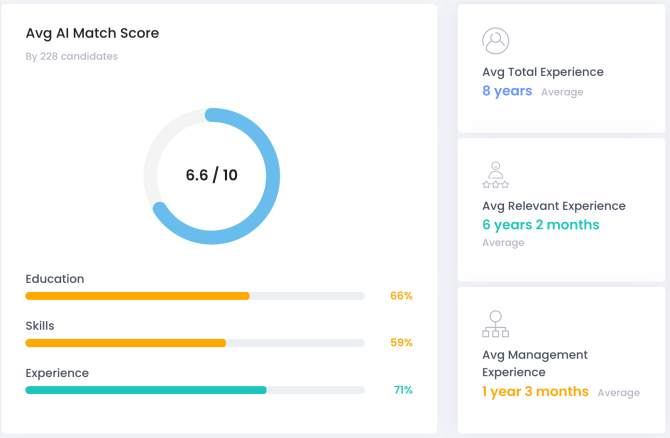Click the 71% Experience percentage
Screen dimensions: 670x438
click(403, 390)
